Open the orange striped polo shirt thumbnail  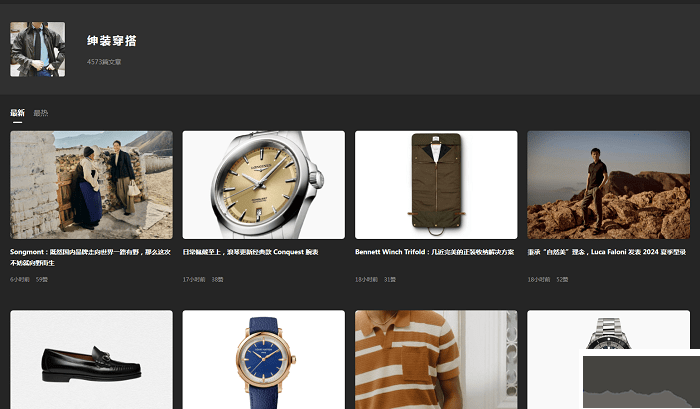pos(436,359)
